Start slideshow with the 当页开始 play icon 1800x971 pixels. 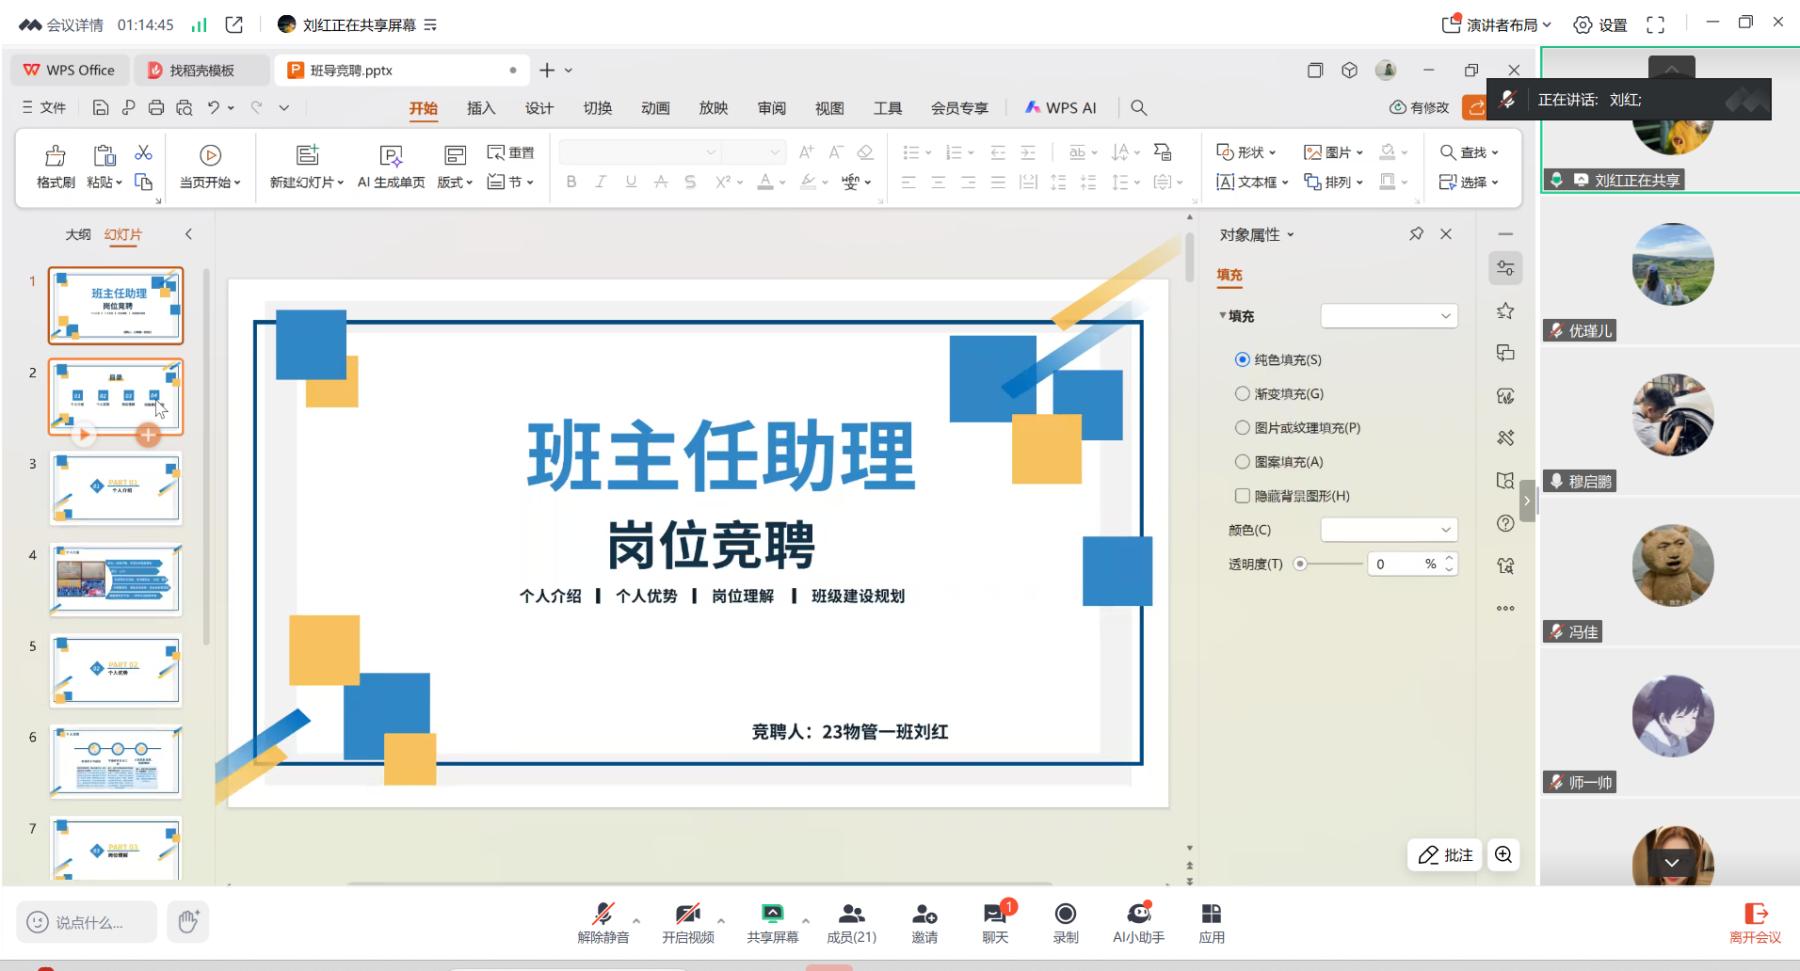point(210,155)
